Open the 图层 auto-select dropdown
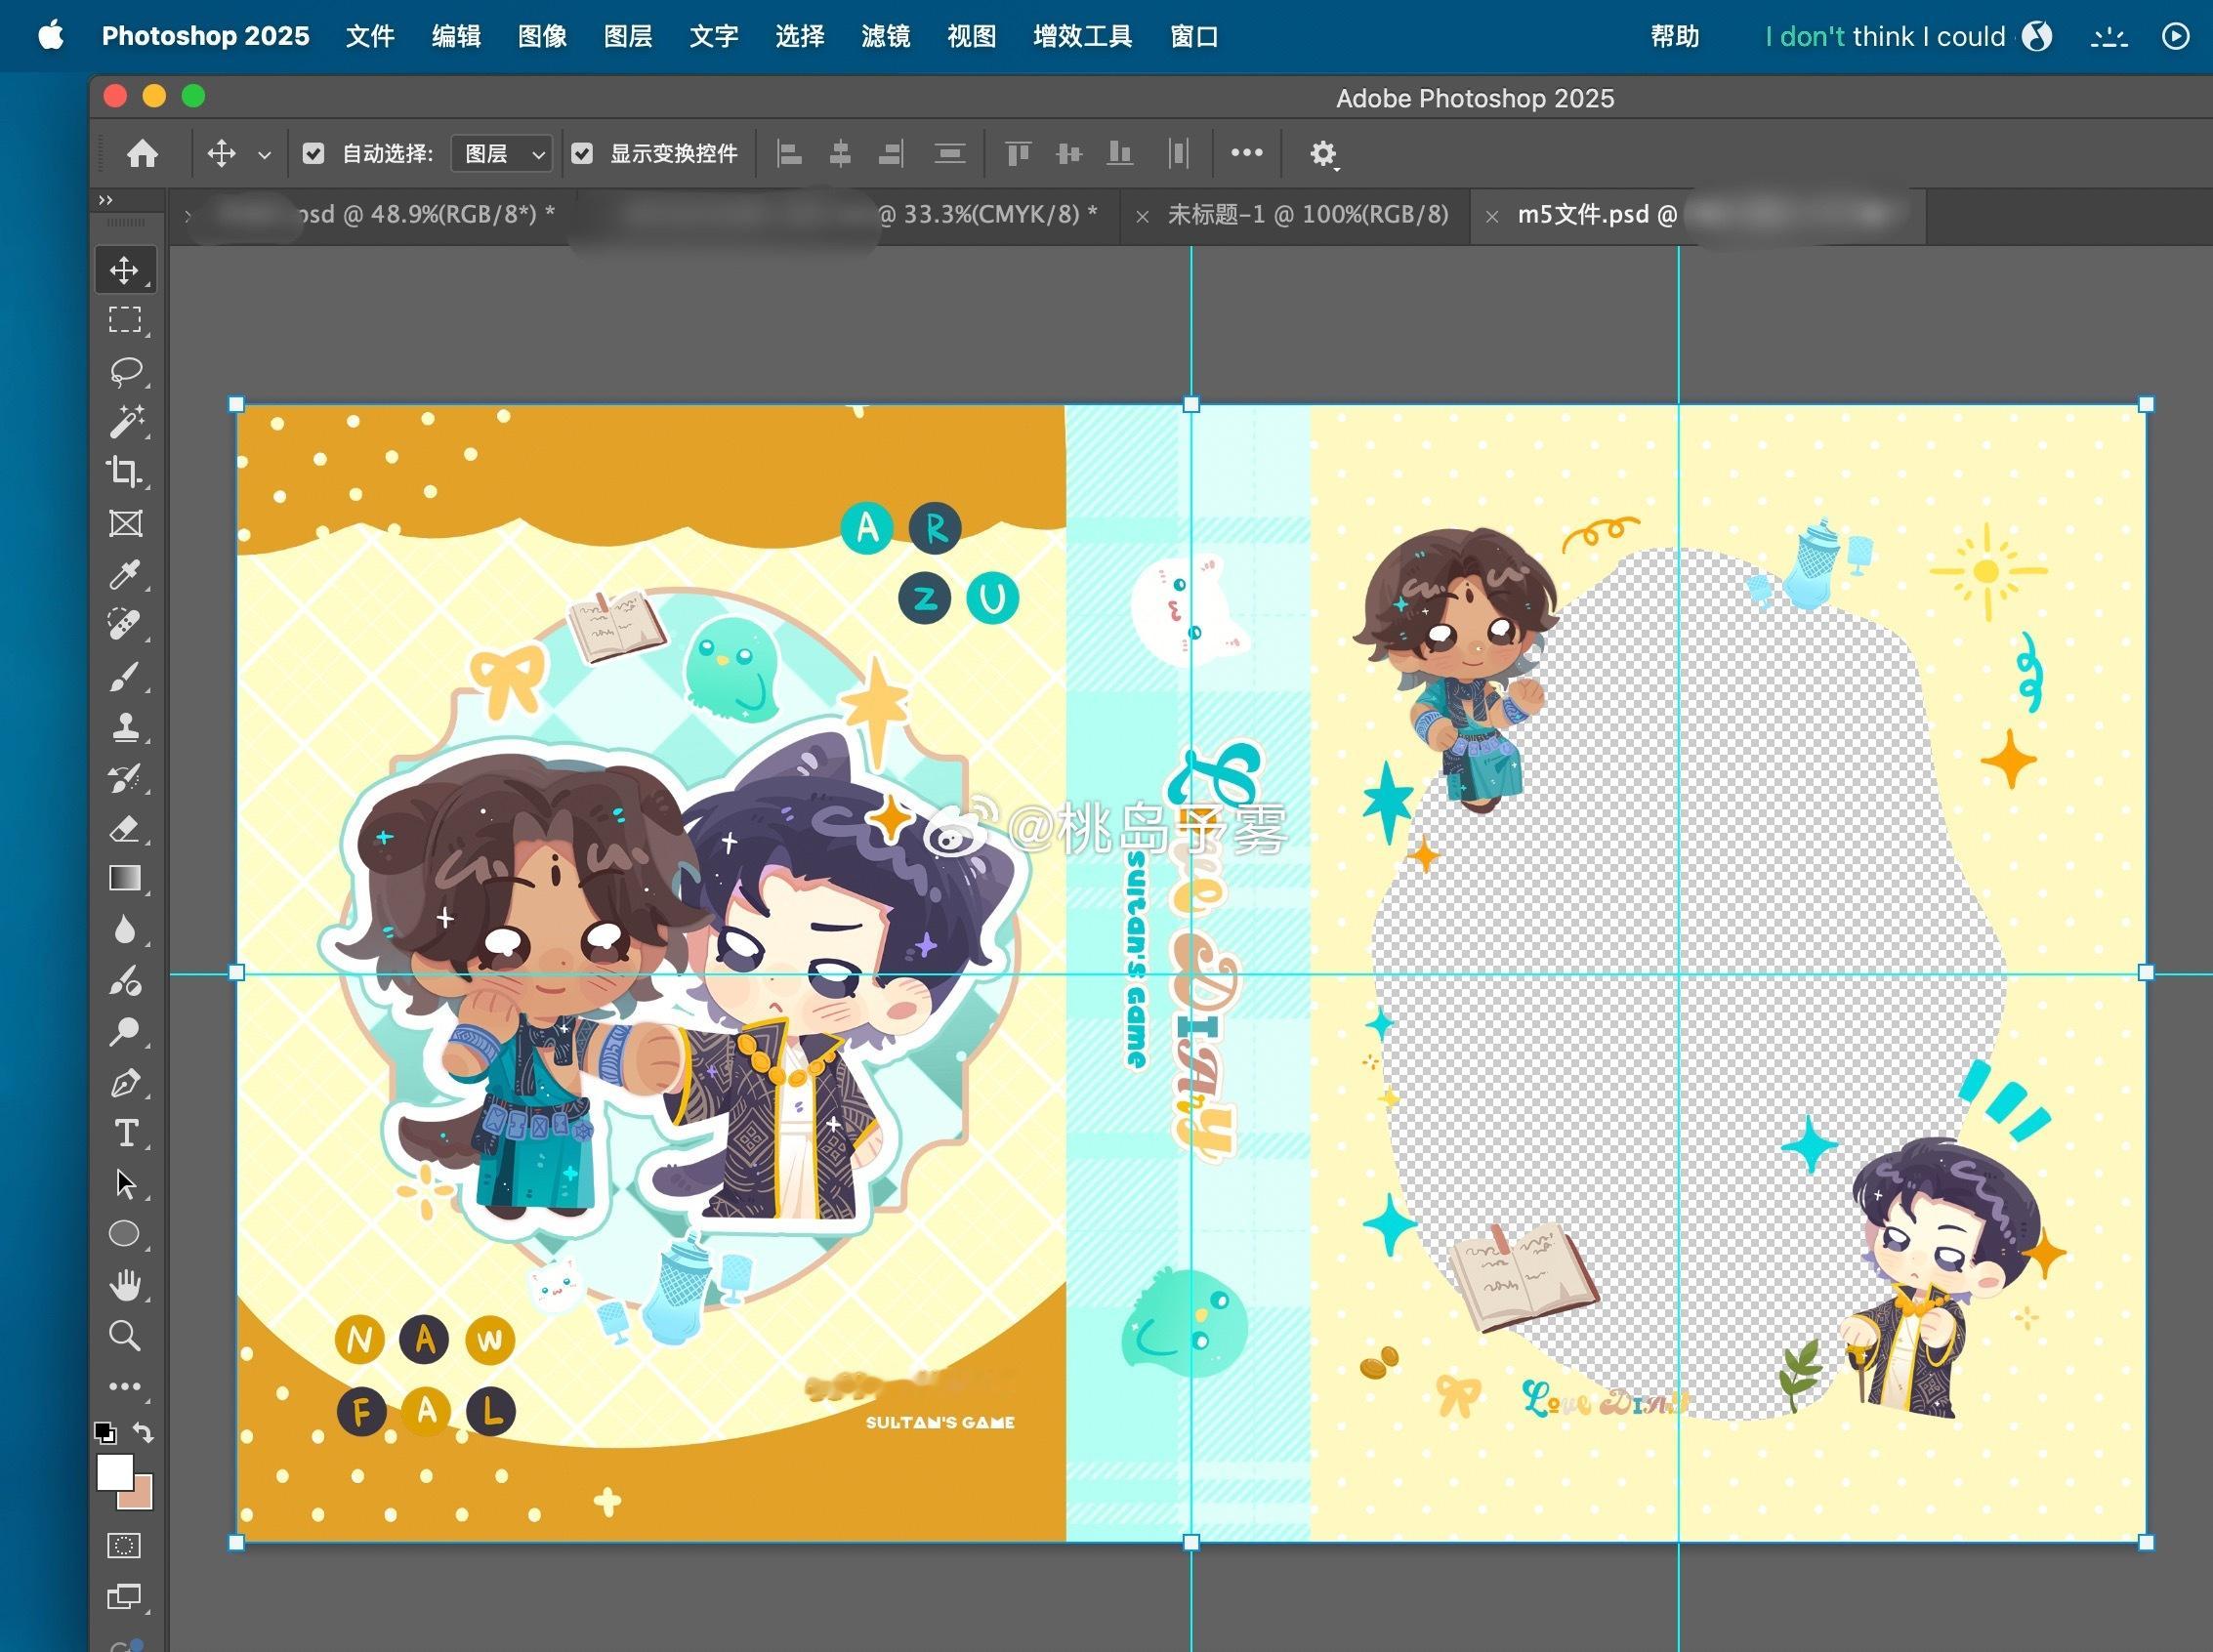 [x=502, y=153]
